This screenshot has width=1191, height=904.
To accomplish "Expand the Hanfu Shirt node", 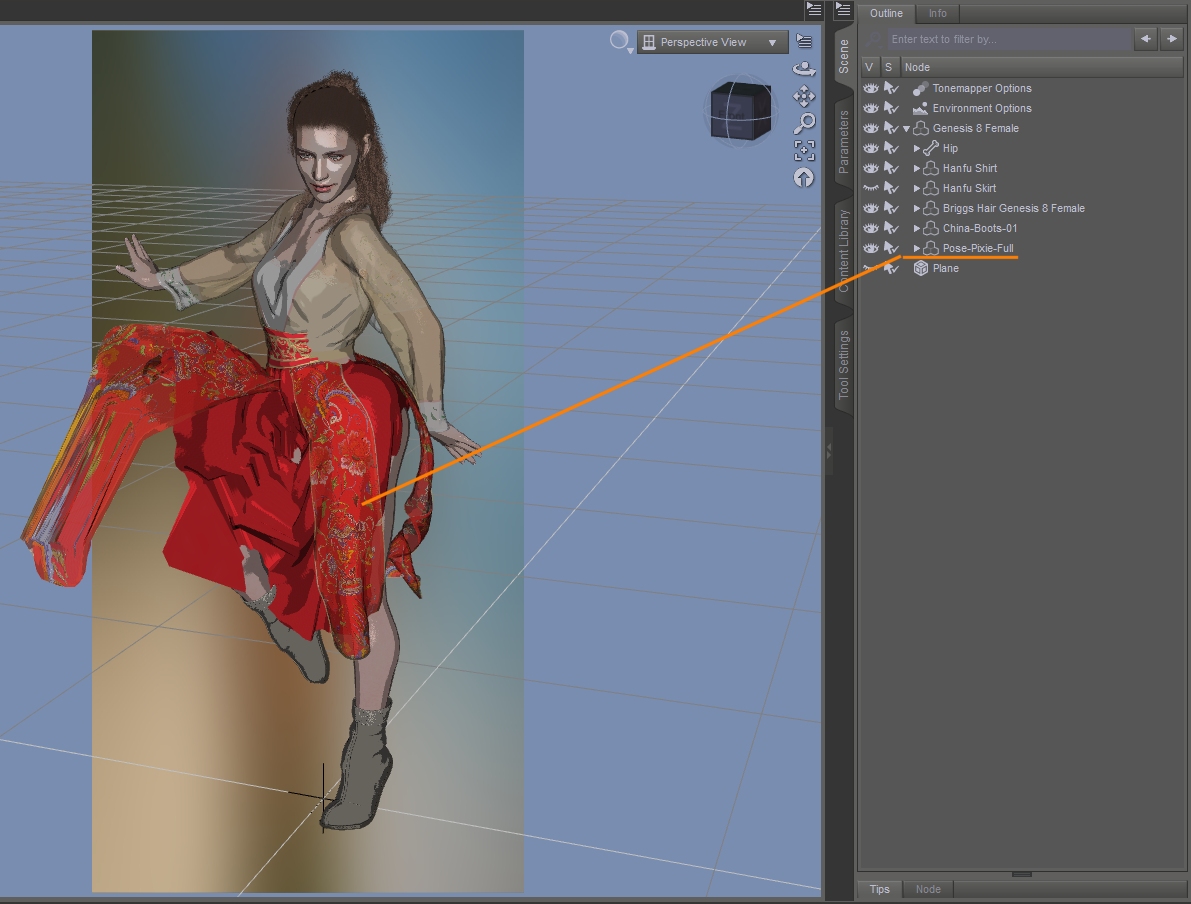I will [917, 169].
